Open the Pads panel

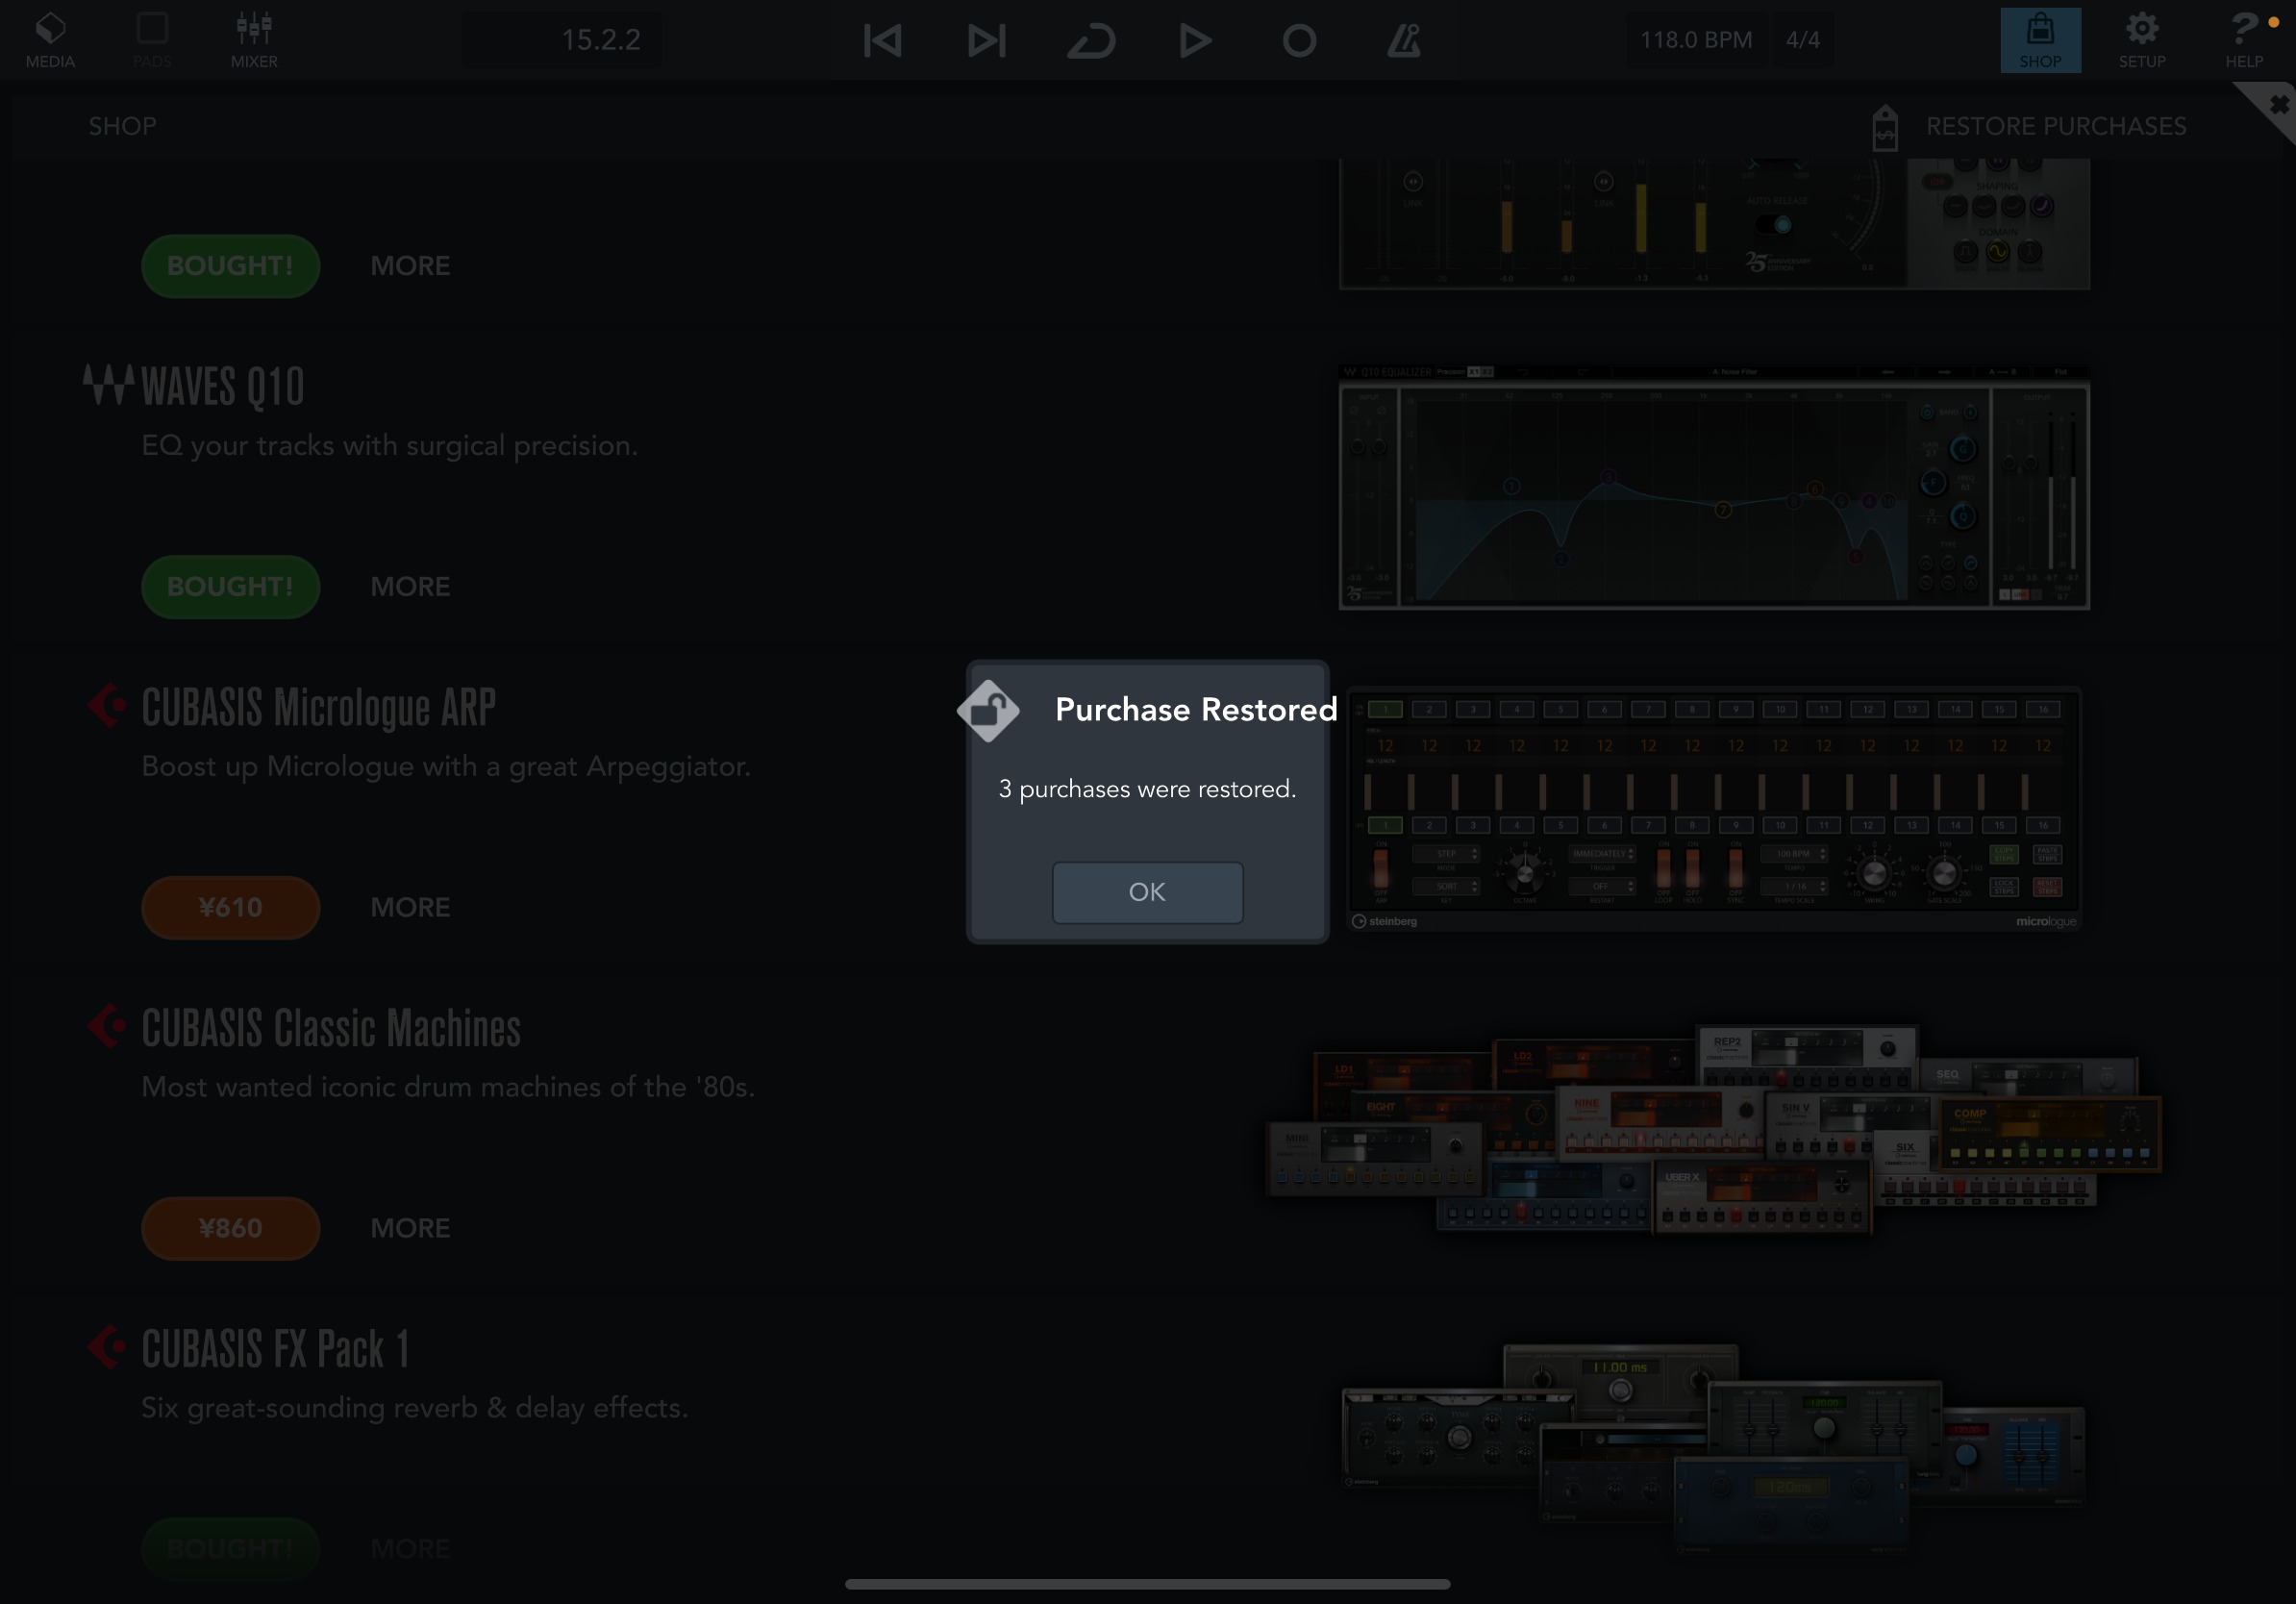152,40
